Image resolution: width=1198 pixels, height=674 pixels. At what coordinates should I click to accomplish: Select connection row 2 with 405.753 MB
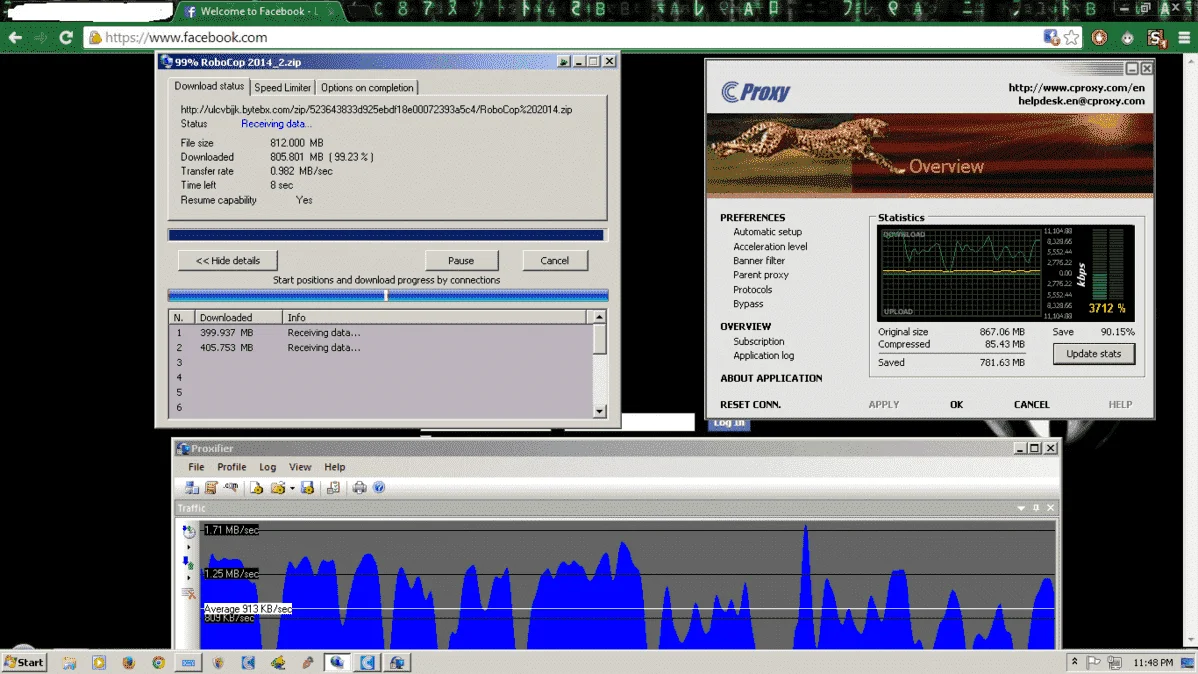380,348
